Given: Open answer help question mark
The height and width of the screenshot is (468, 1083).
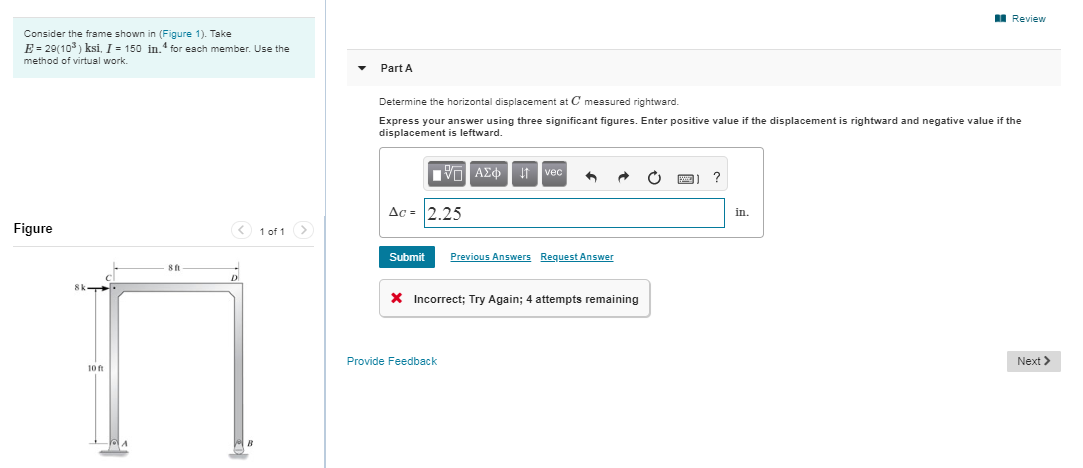Looking at the screenshot, I should point(717,177).
